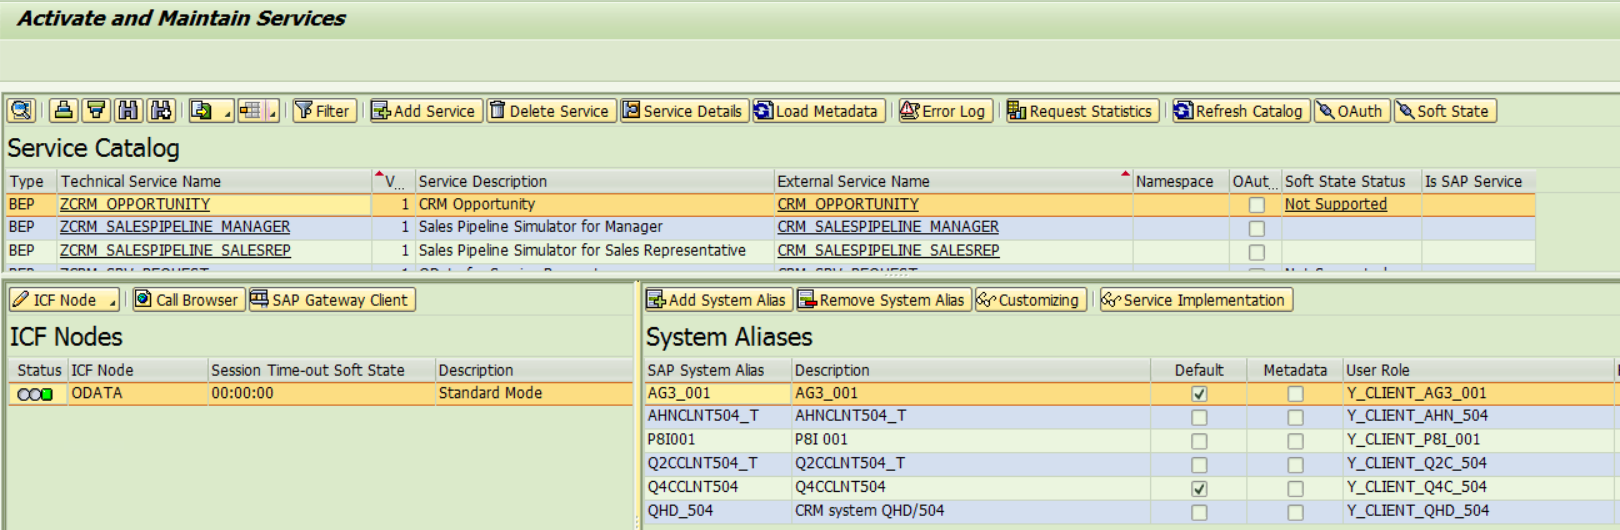Screen dimensions: 1620x530
Task: Open the Export dropdown button
Action: pyautogui.click(x=211, y=111)
